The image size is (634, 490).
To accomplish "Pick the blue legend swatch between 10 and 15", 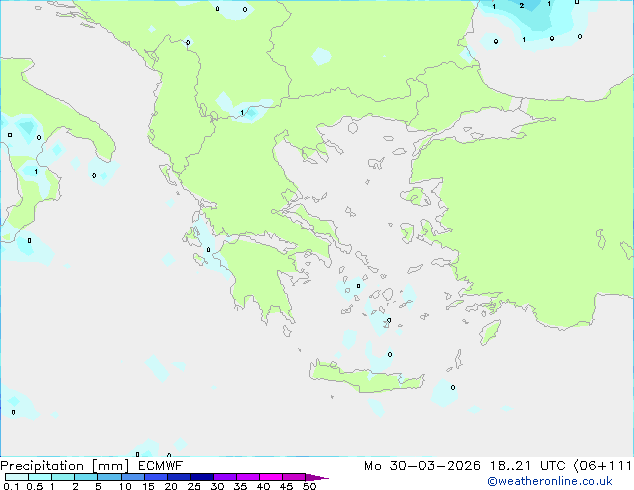I will point(132,477).
